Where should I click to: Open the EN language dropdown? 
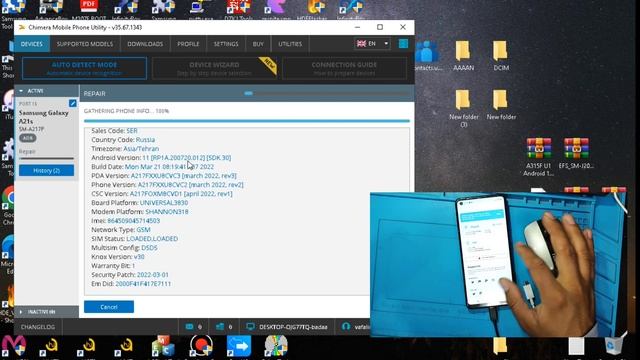click(373, 44)
